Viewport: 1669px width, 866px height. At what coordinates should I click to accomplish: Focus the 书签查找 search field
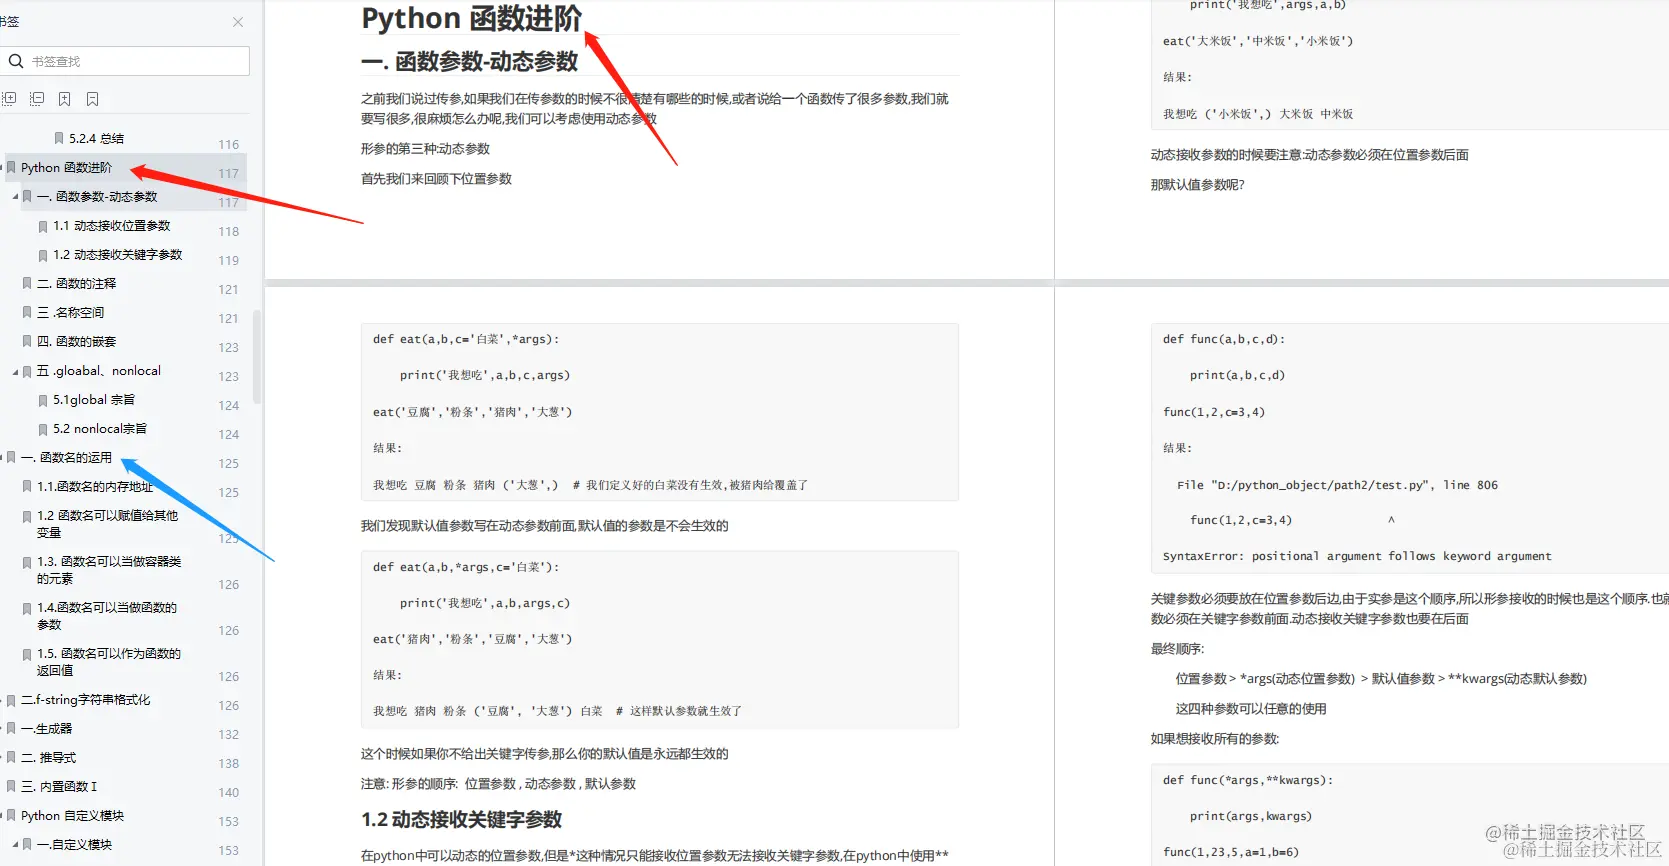pos(125,61)
